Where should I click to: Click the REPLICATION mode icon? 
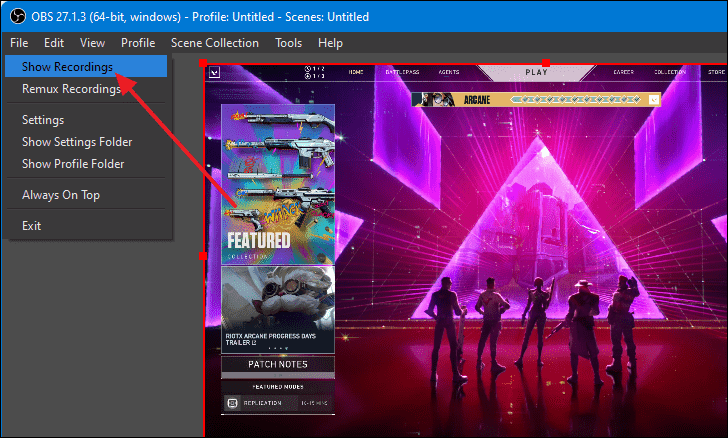click(233, 403)
